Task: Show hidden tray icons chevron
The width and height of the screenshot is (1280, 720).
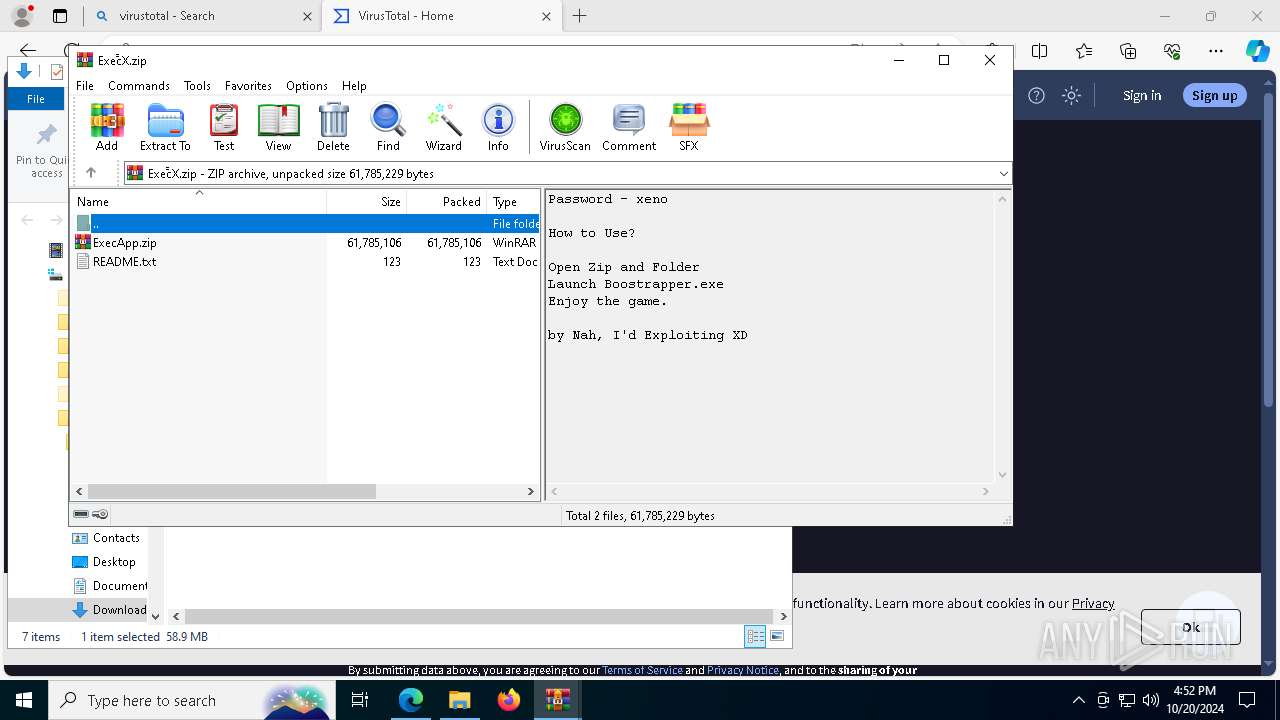Action: click(x=1078, y=700)
